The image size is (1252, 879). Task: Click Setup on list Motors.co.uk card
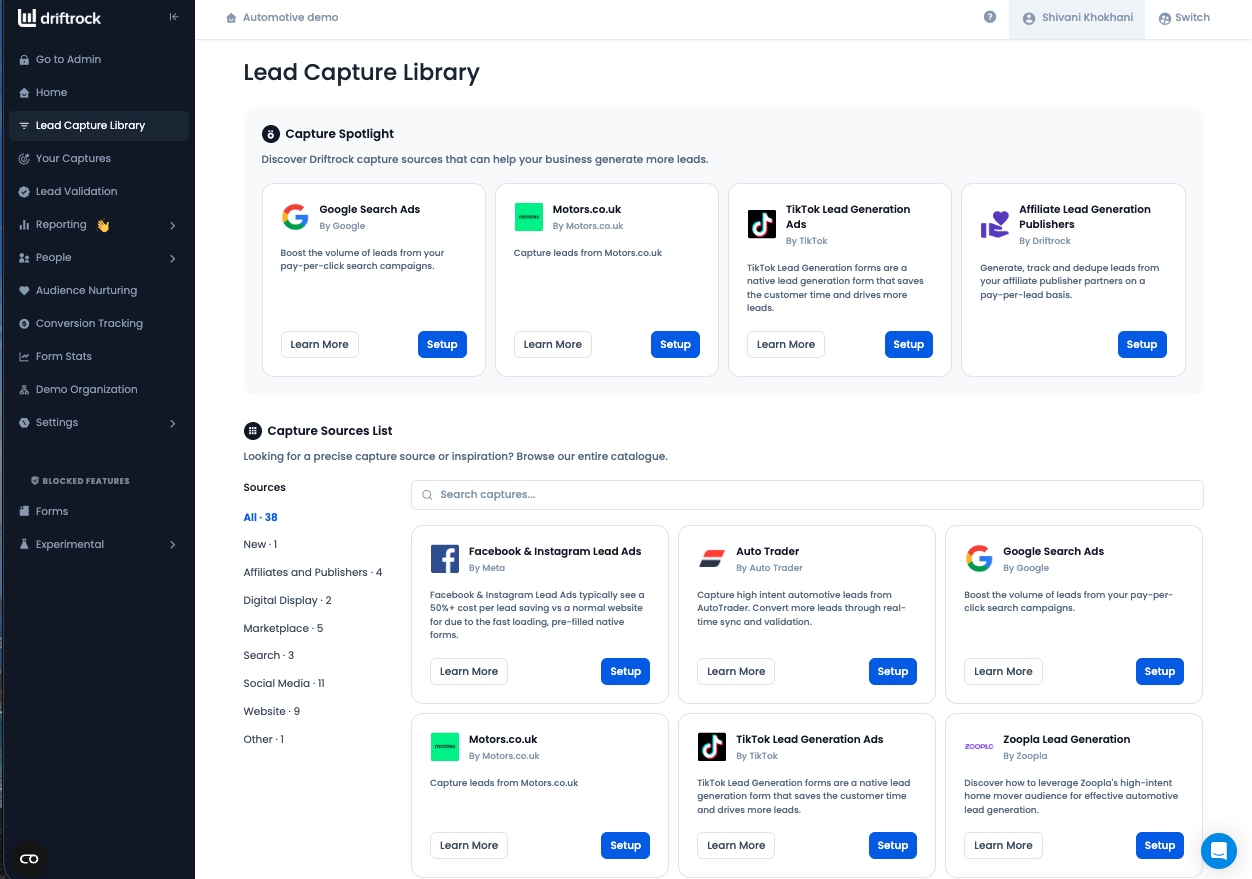coord(626,846)
